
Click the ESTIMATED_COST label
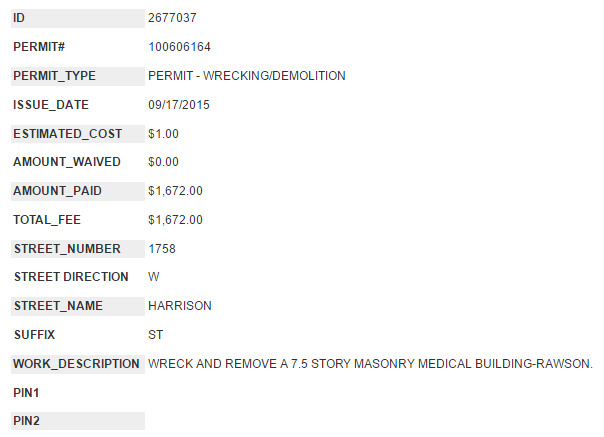click(x=67, y=134)
